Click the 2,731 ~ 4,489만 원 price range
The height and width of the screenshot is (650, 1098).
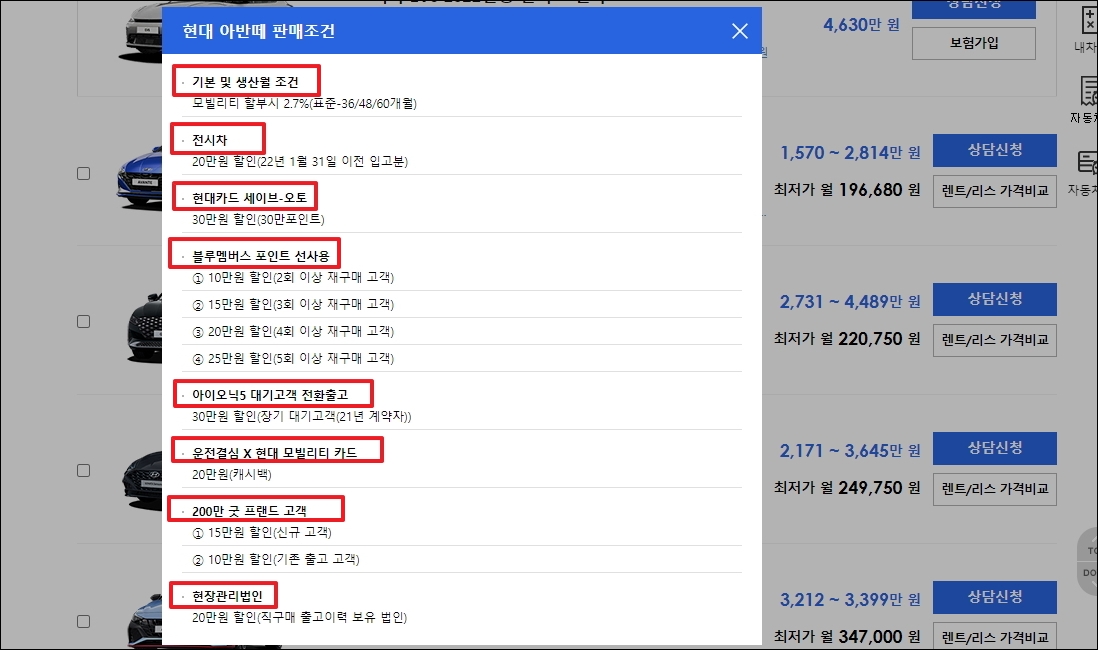(x=851, y=302)
